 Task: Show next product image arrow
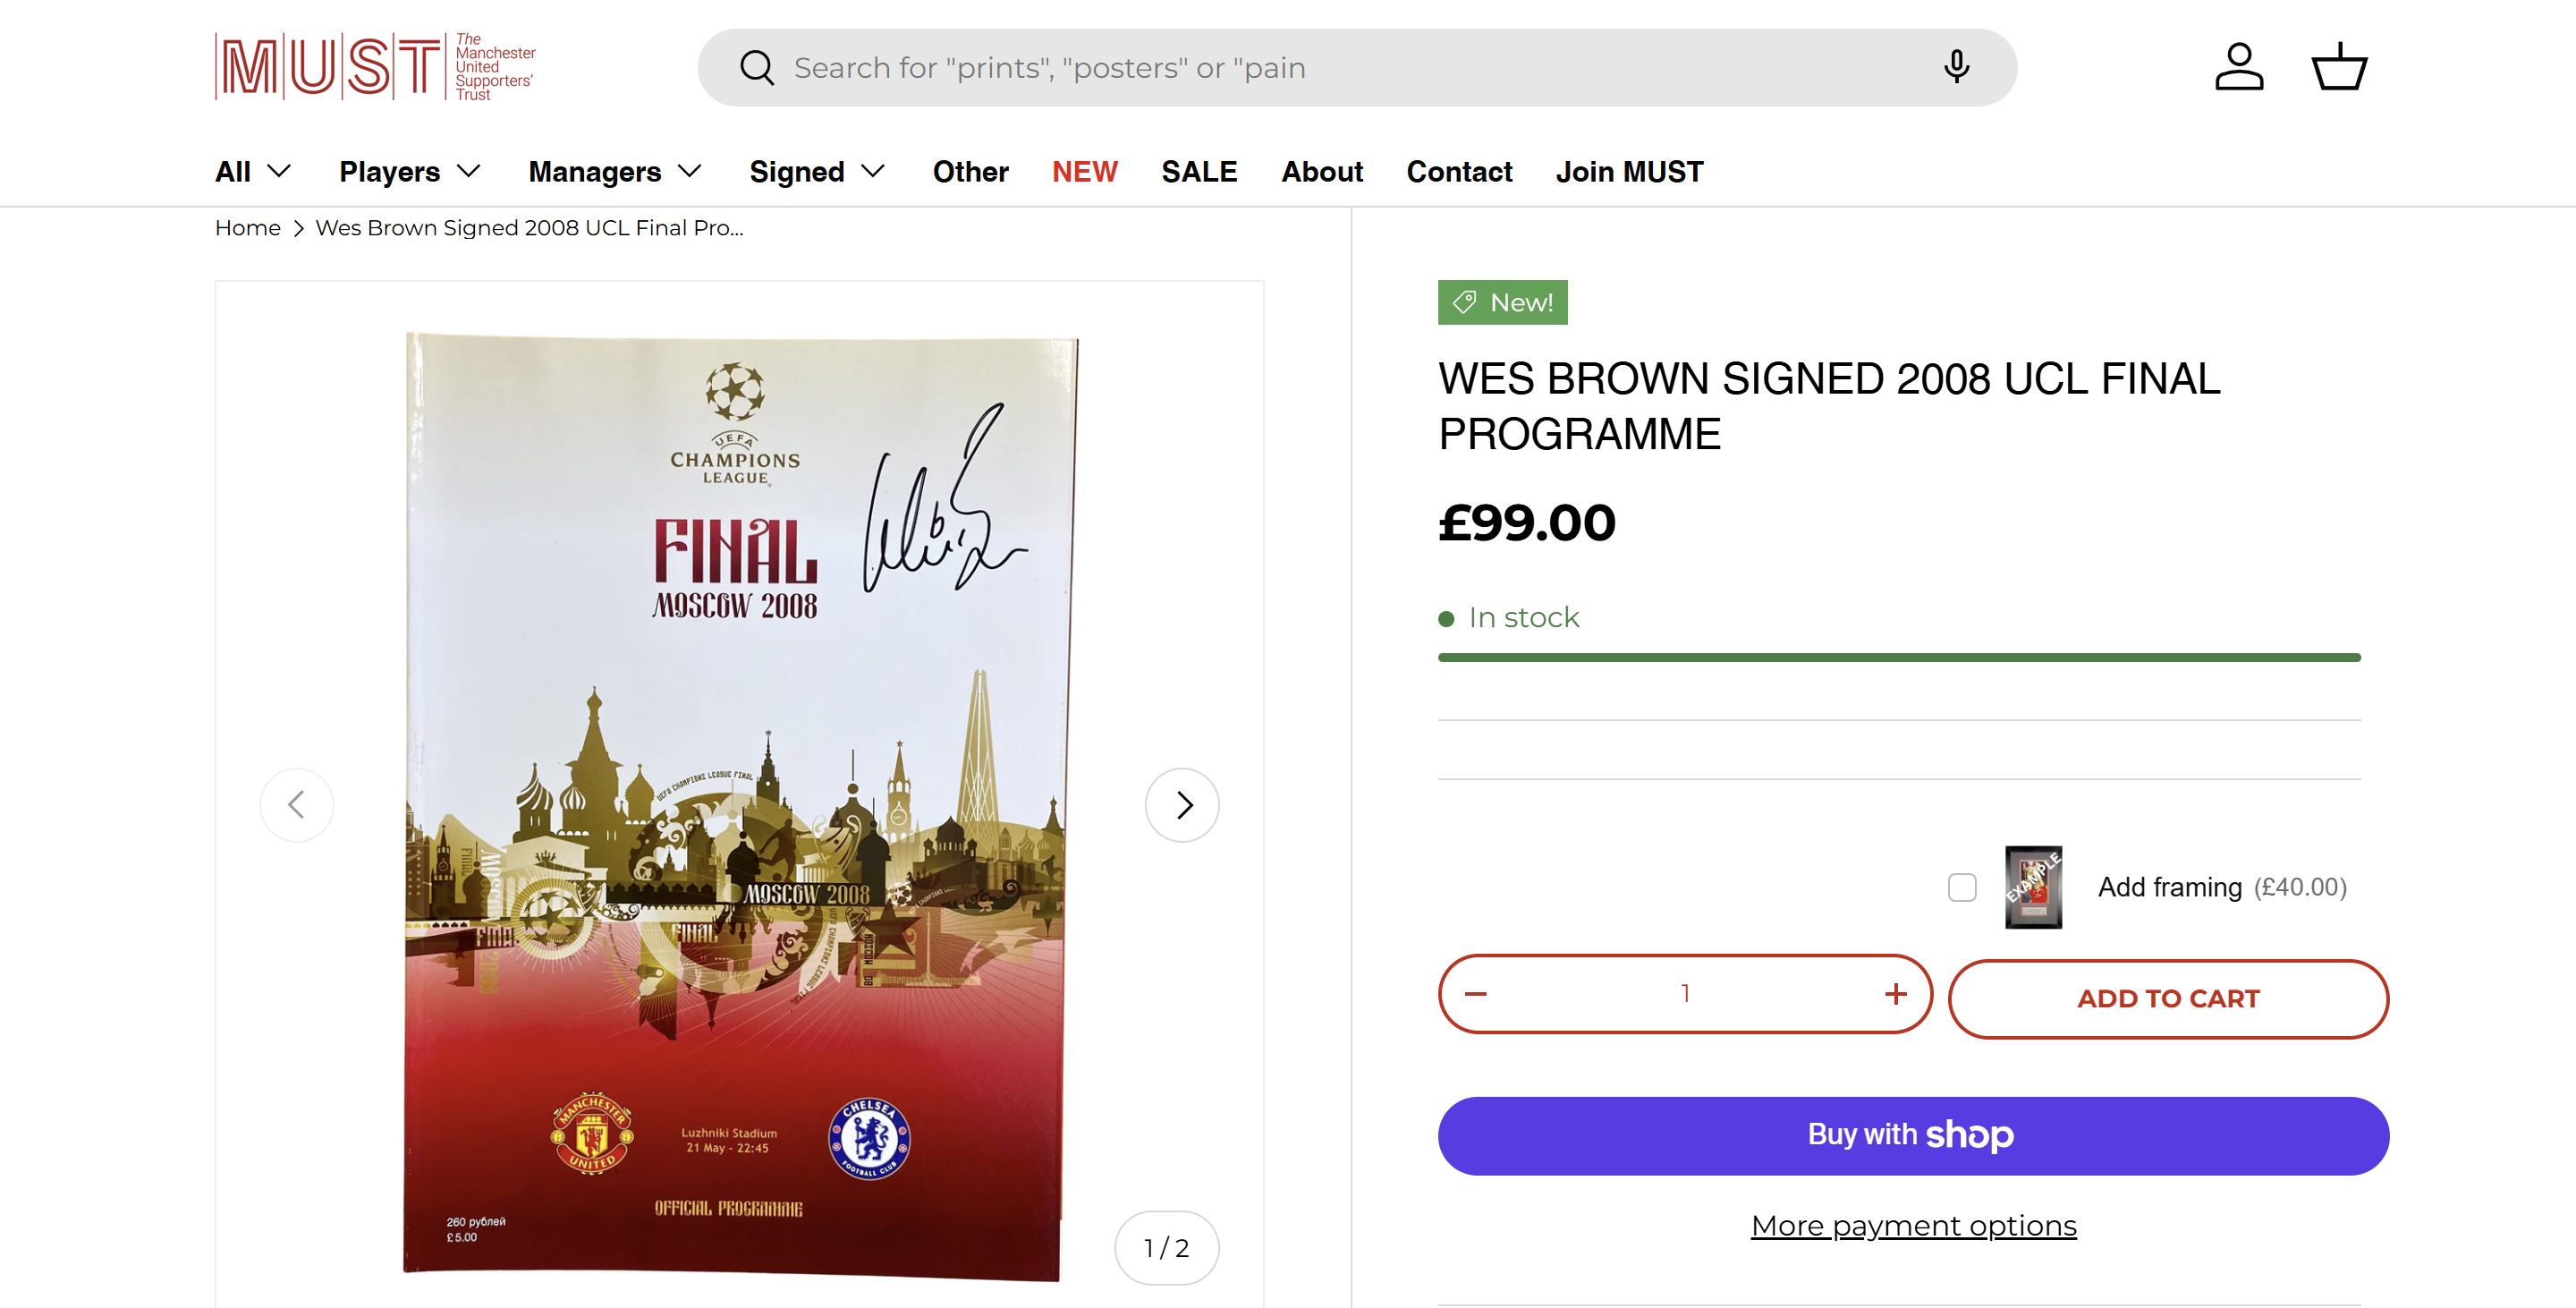1182,805
